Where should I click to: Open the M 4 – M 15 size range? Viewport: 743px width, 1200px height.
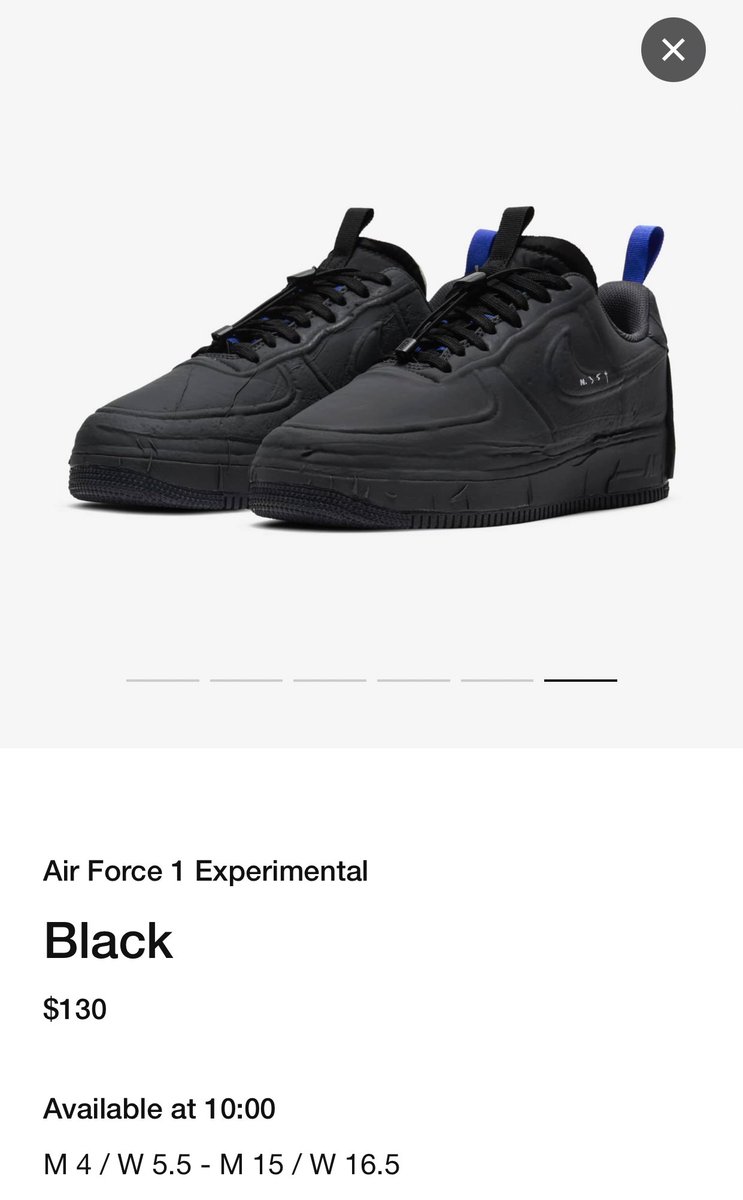221,1164
